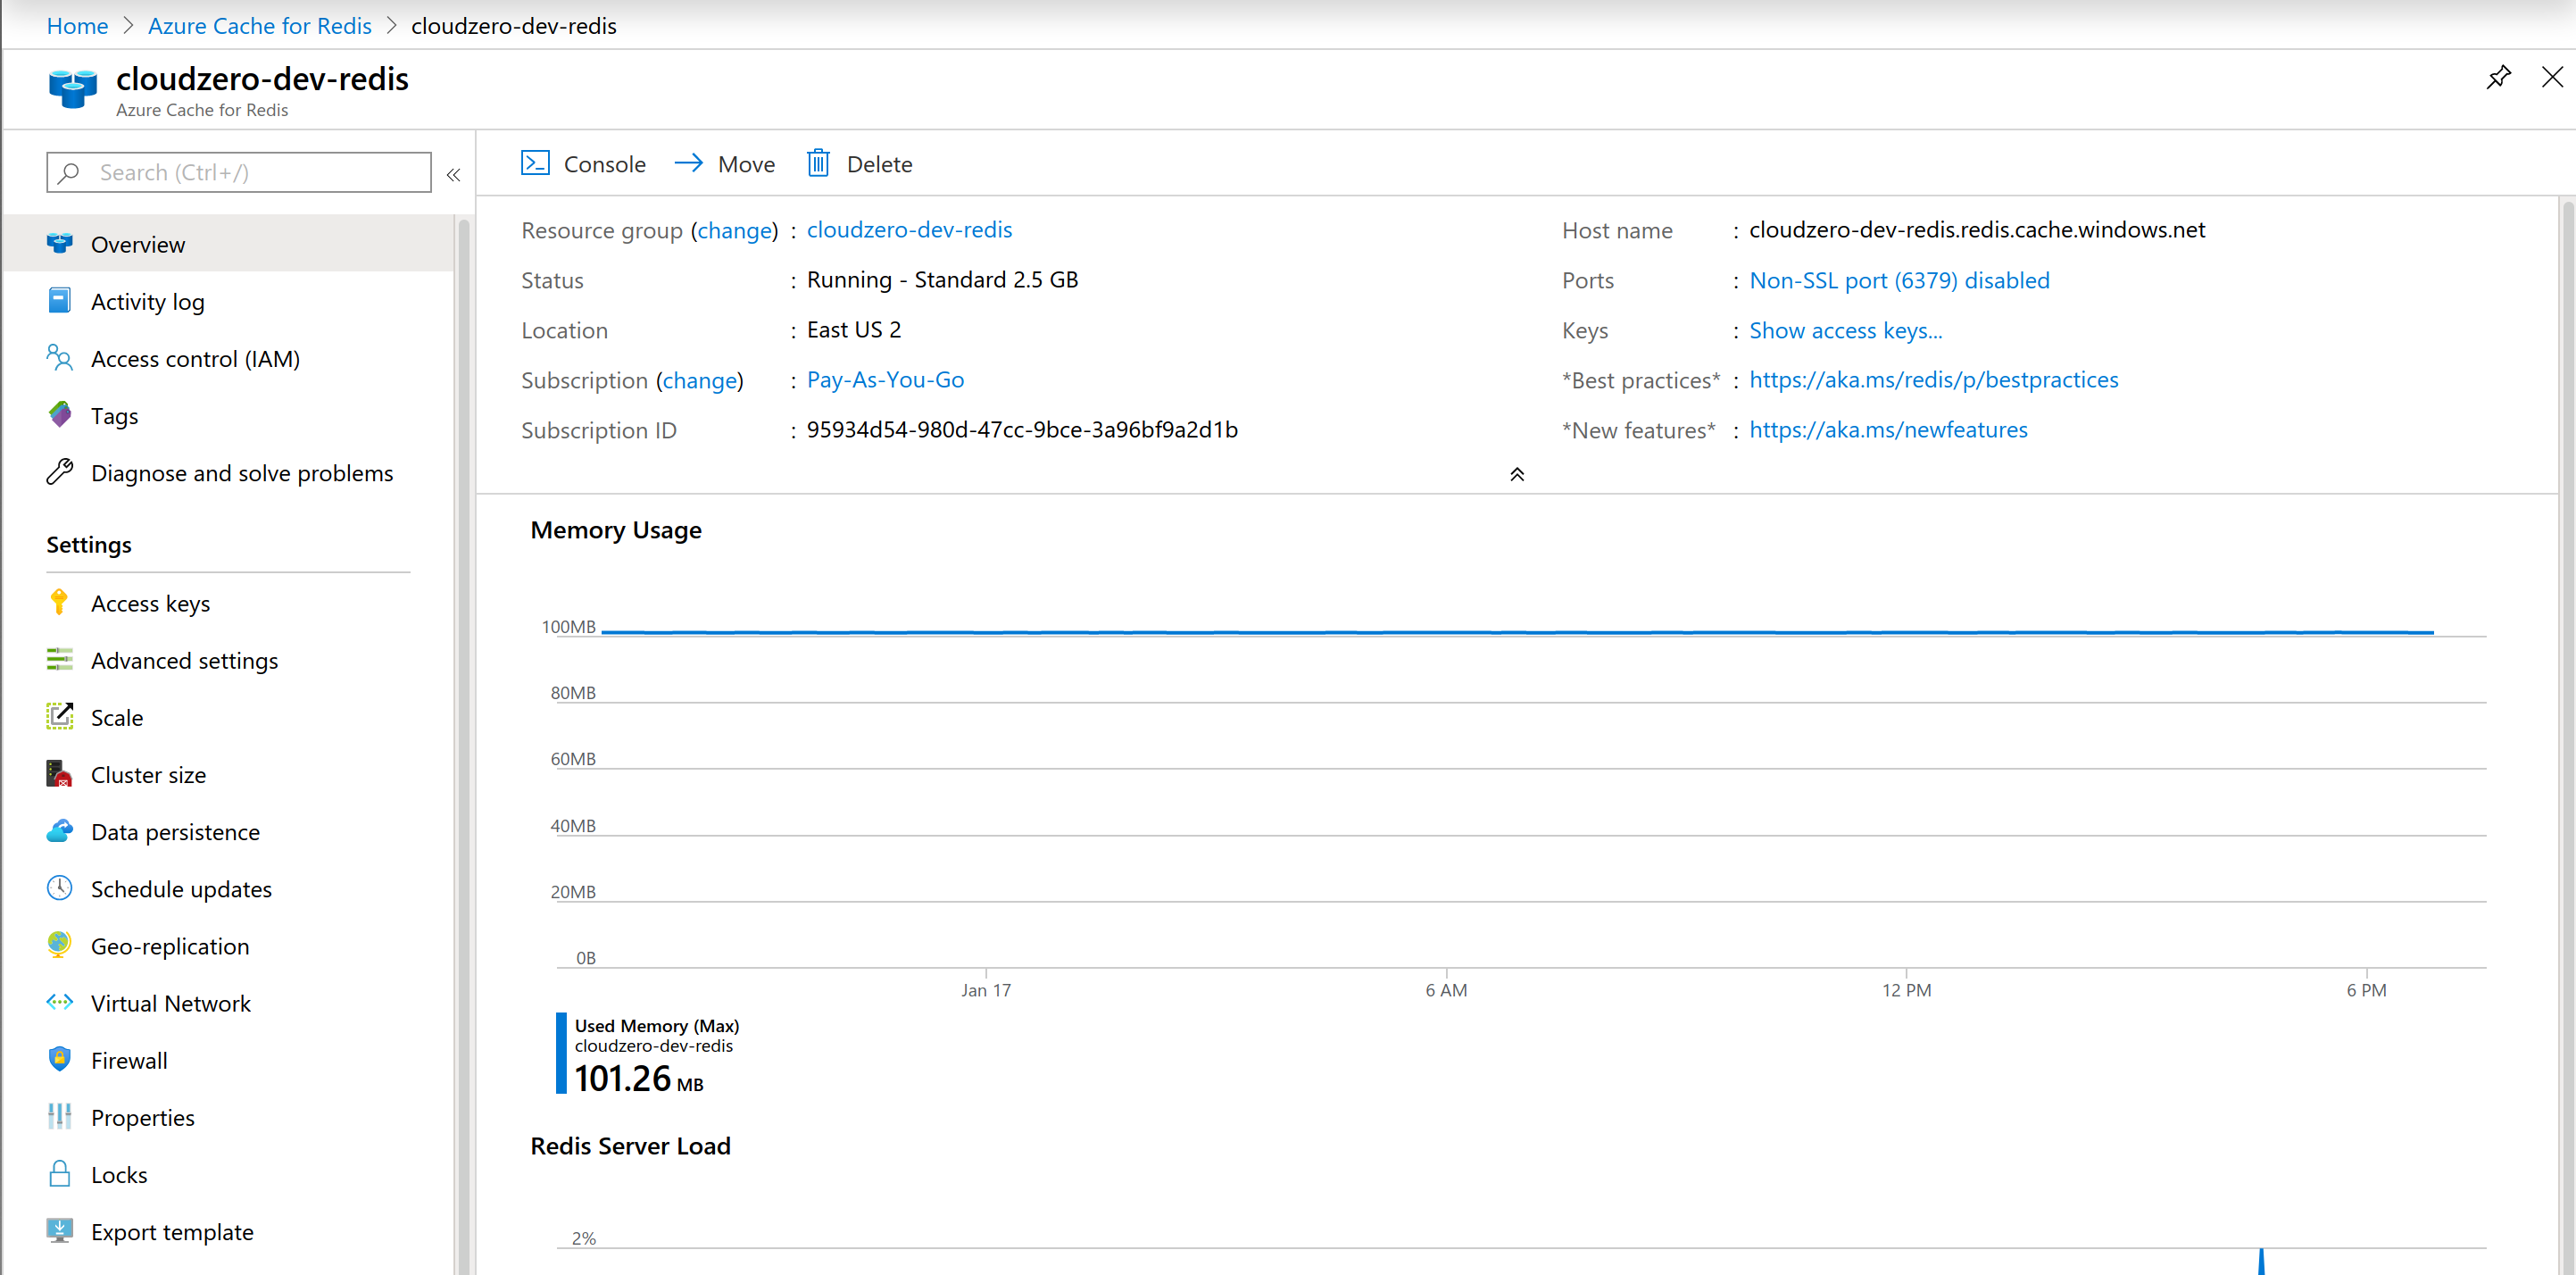Click Show access keys link
Screen dimensions: 2576x1275
tap(1845, 330)
